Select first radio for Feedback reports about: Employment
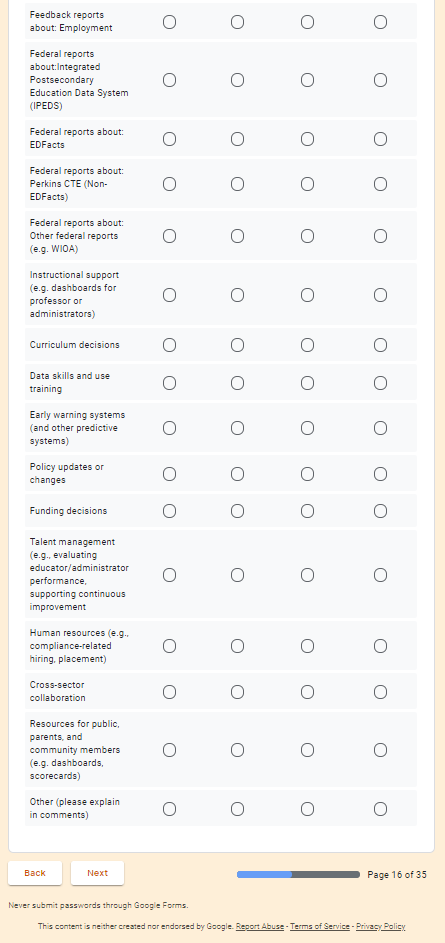This screenshot has height=943, width=445. pyautogui.click(x=170, y=22)
